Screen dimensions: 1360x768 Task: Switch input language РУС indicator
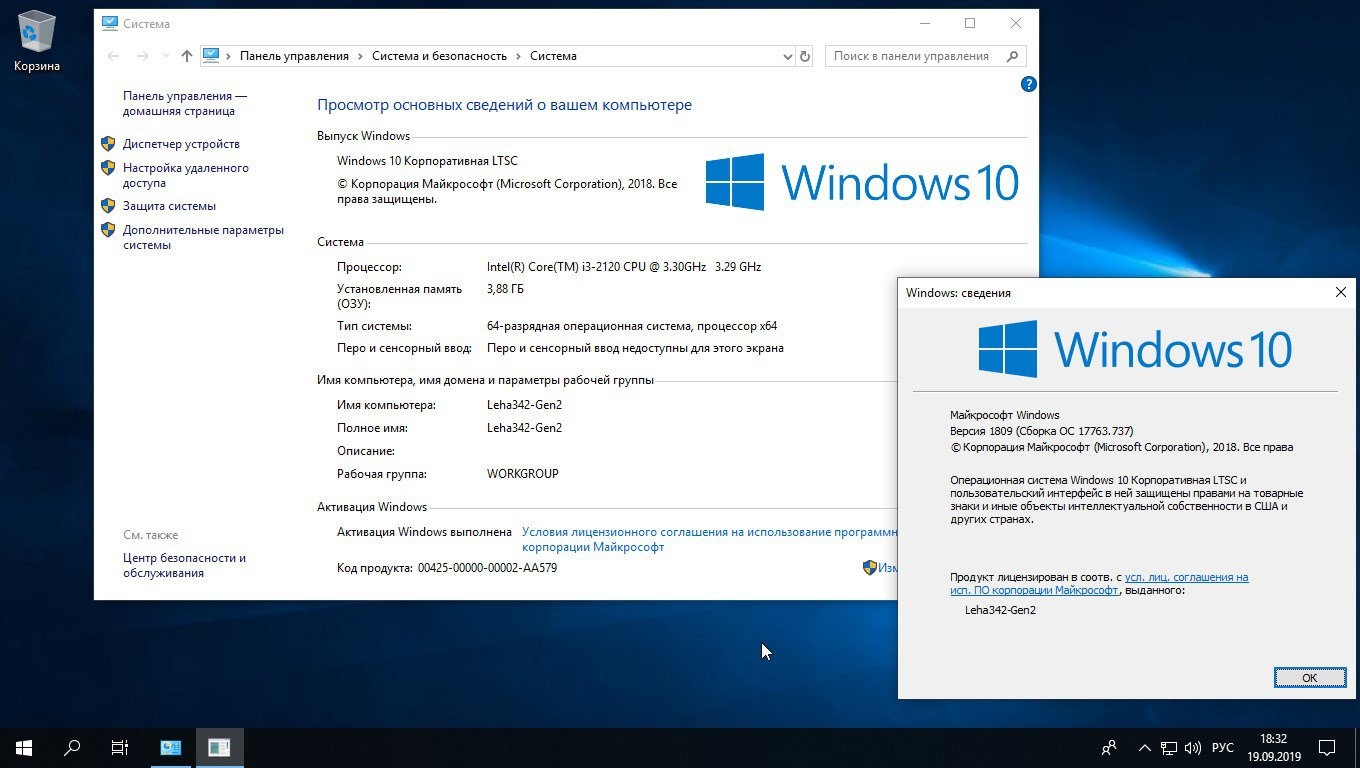(x=1222, y=747)
